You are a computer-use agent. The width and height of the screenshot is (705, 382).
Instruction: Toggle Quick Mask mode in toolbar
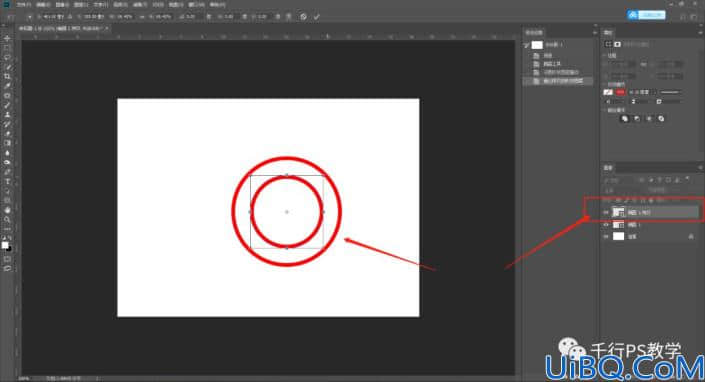(x=7, y=259)
